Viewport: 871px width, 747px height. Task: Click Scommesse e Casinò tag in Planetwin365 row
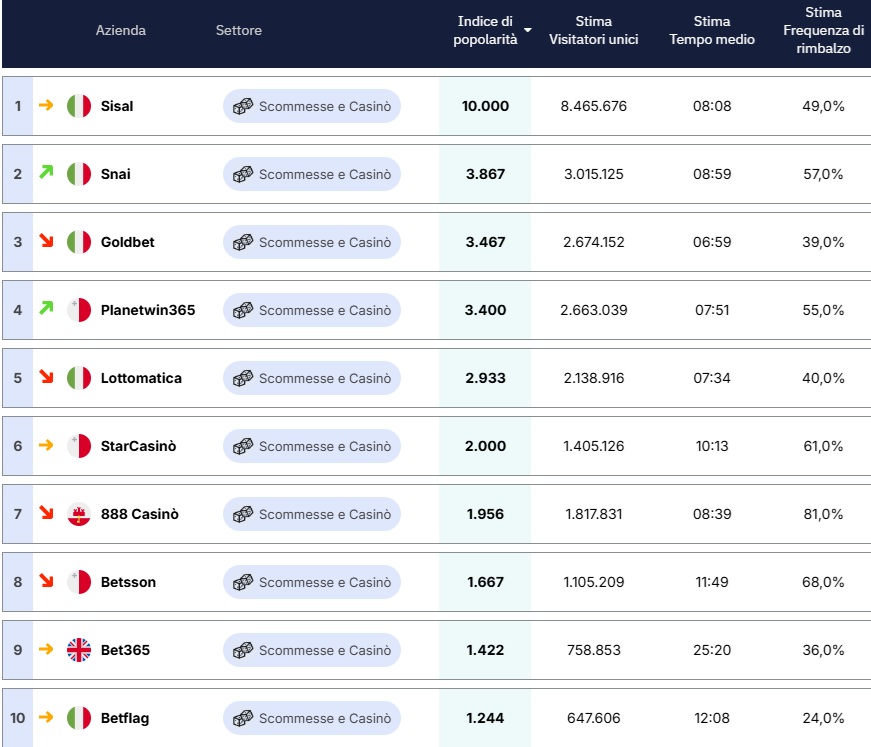312,310
